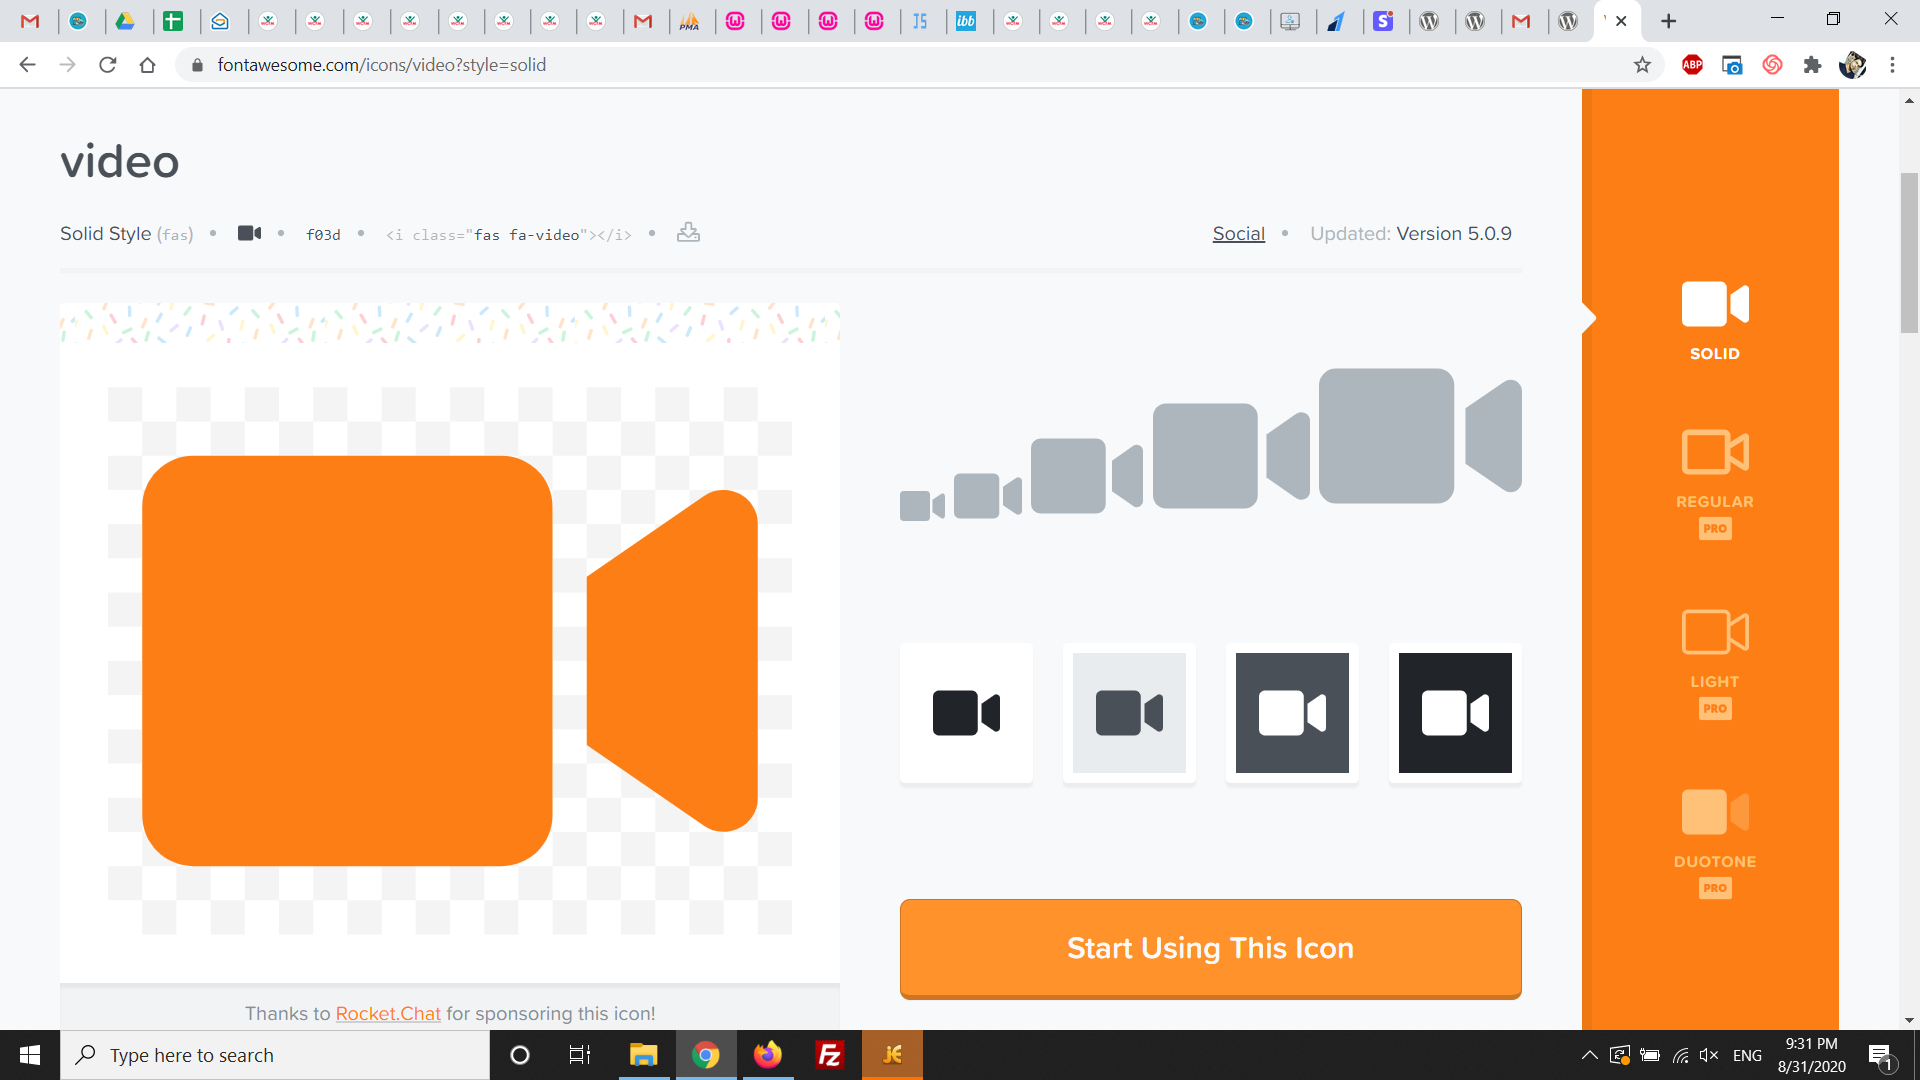Open File Explorer from the taskbar
The width and height of the screenshot is (1920, 1080).
point(643,1055)
